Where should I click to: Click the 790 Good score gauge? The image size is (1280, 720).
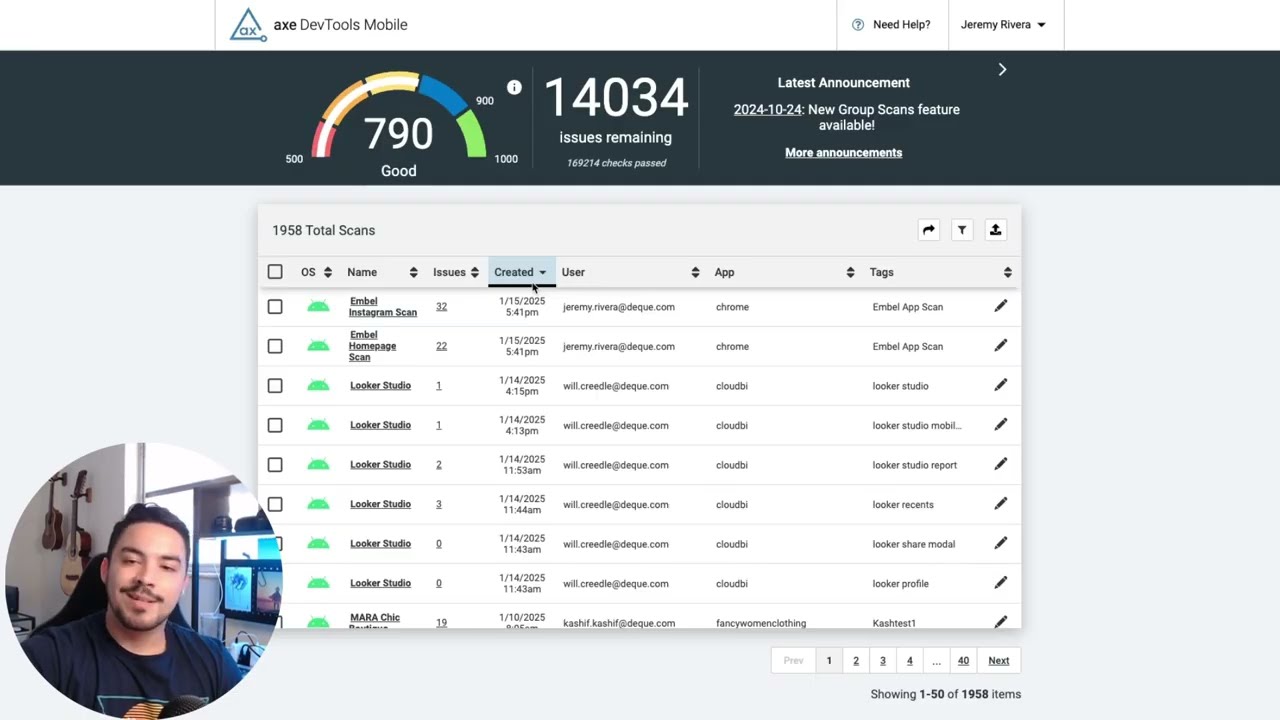(x=399, y=125)
